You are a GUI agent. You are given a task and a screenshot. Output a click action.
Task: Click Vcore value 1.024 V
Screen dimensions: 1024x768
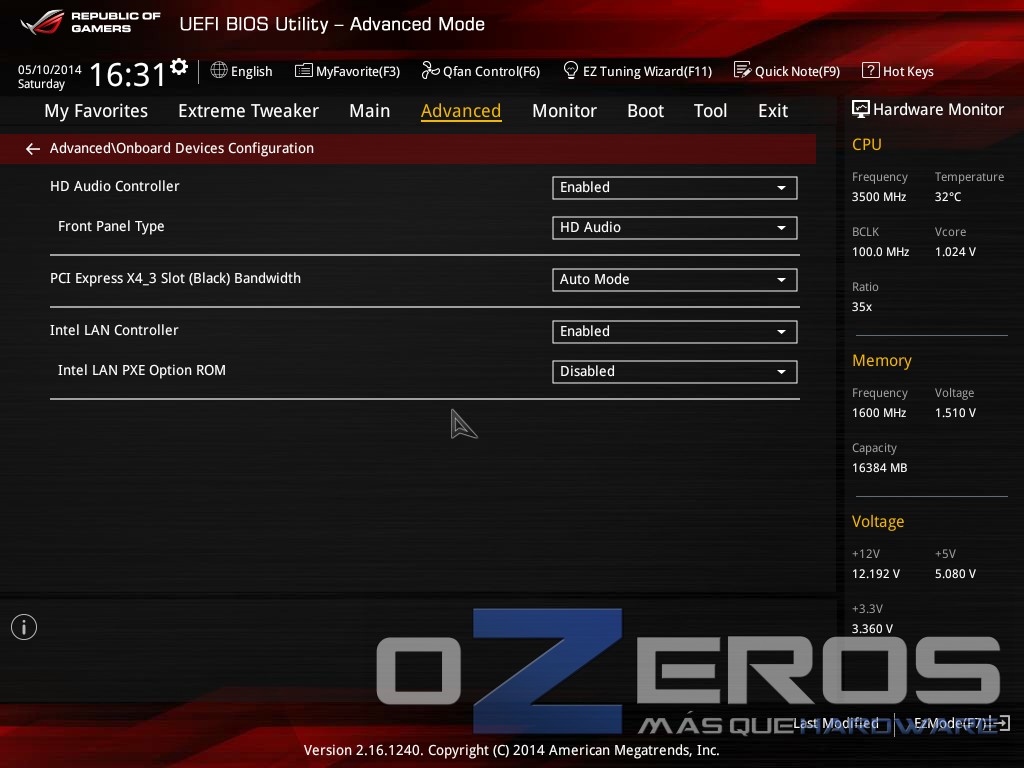[x=955, y=251]
